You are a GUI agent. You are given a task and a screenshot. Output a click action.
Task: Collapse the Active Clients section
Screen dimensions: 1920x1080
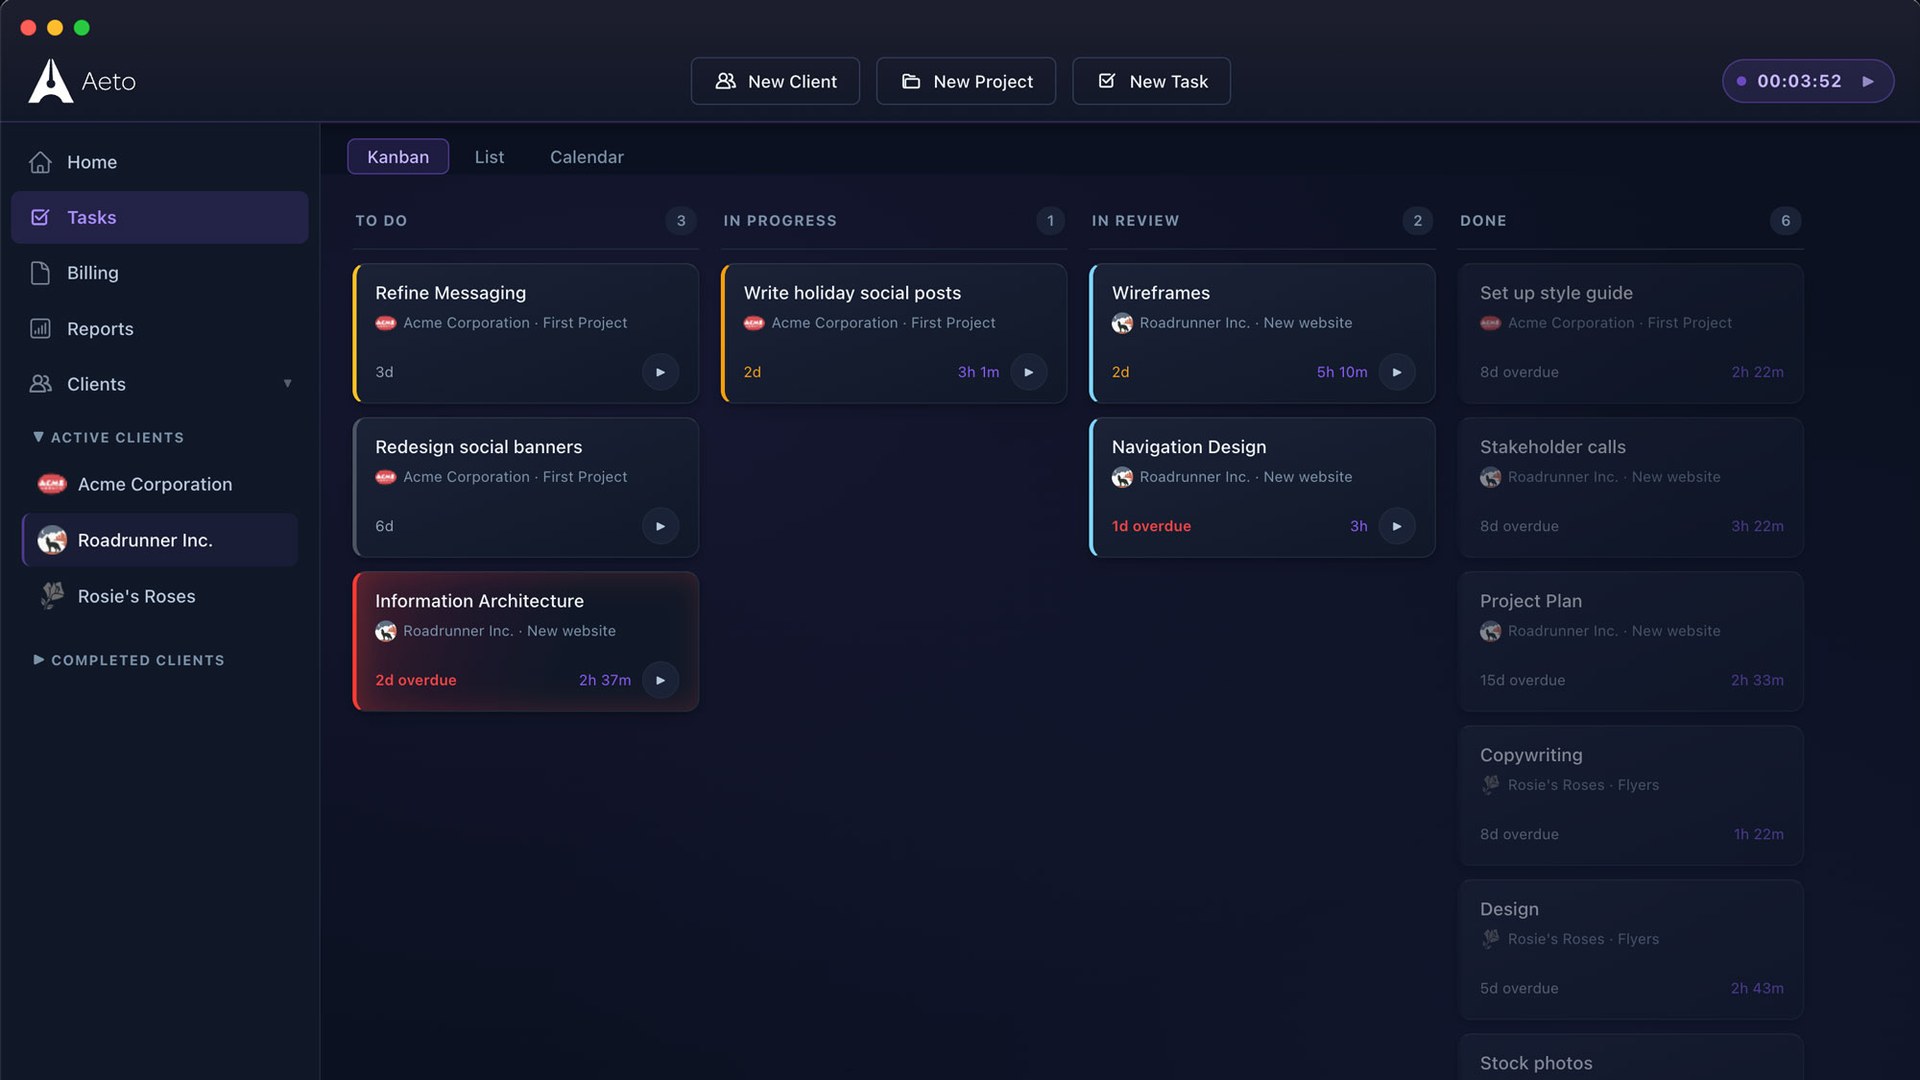coord(108,438)
